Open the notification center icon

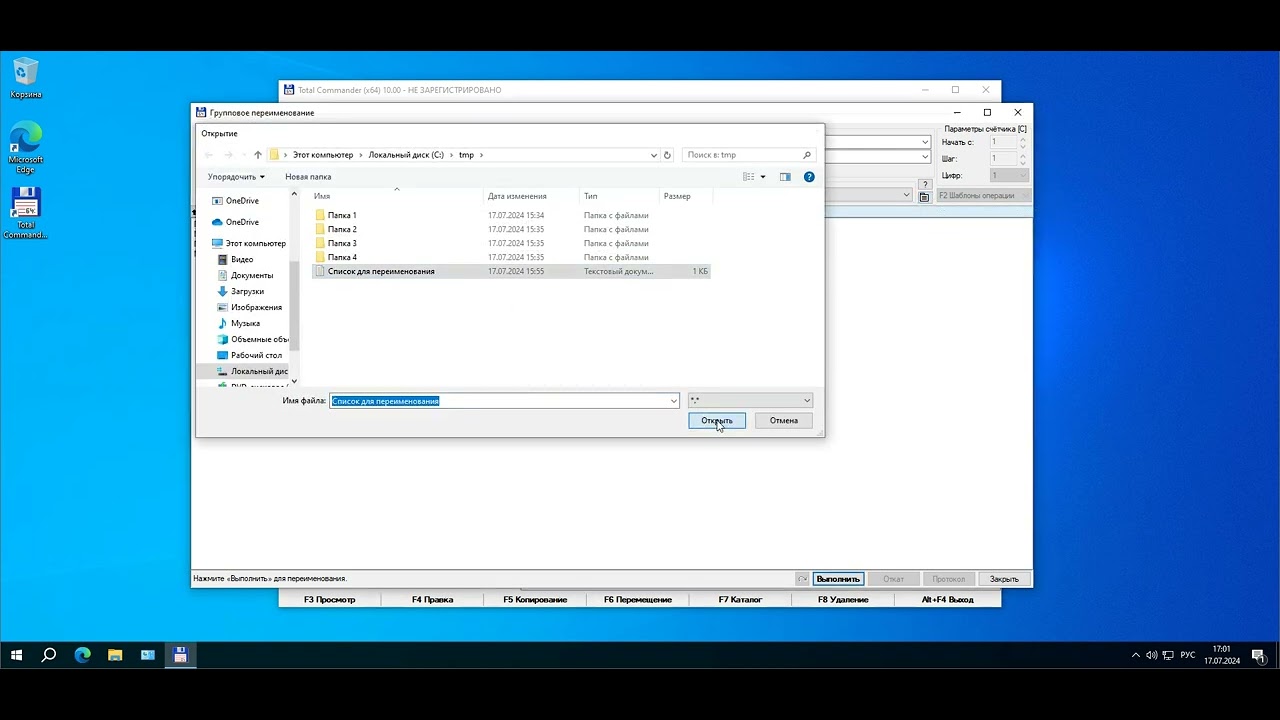coord(1260,655)
